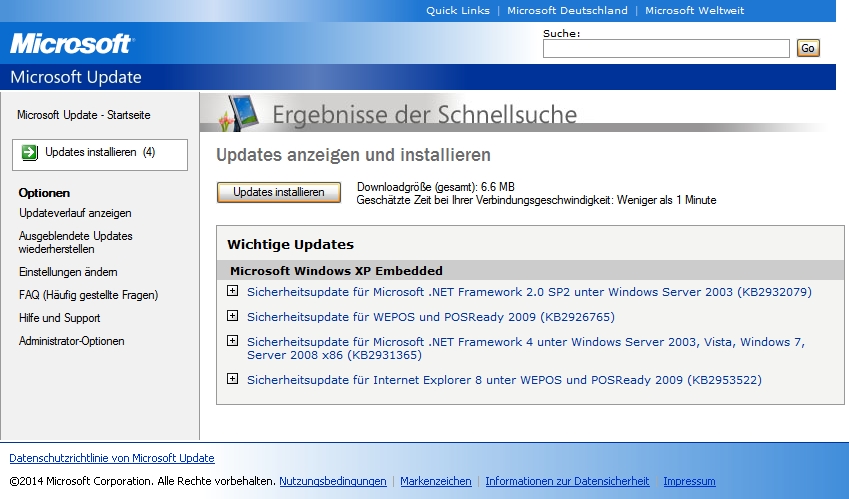Click the Geschätzte Zeit connection speed text
849x499 pixels.
pyautogui.click(x=536, y=200)
